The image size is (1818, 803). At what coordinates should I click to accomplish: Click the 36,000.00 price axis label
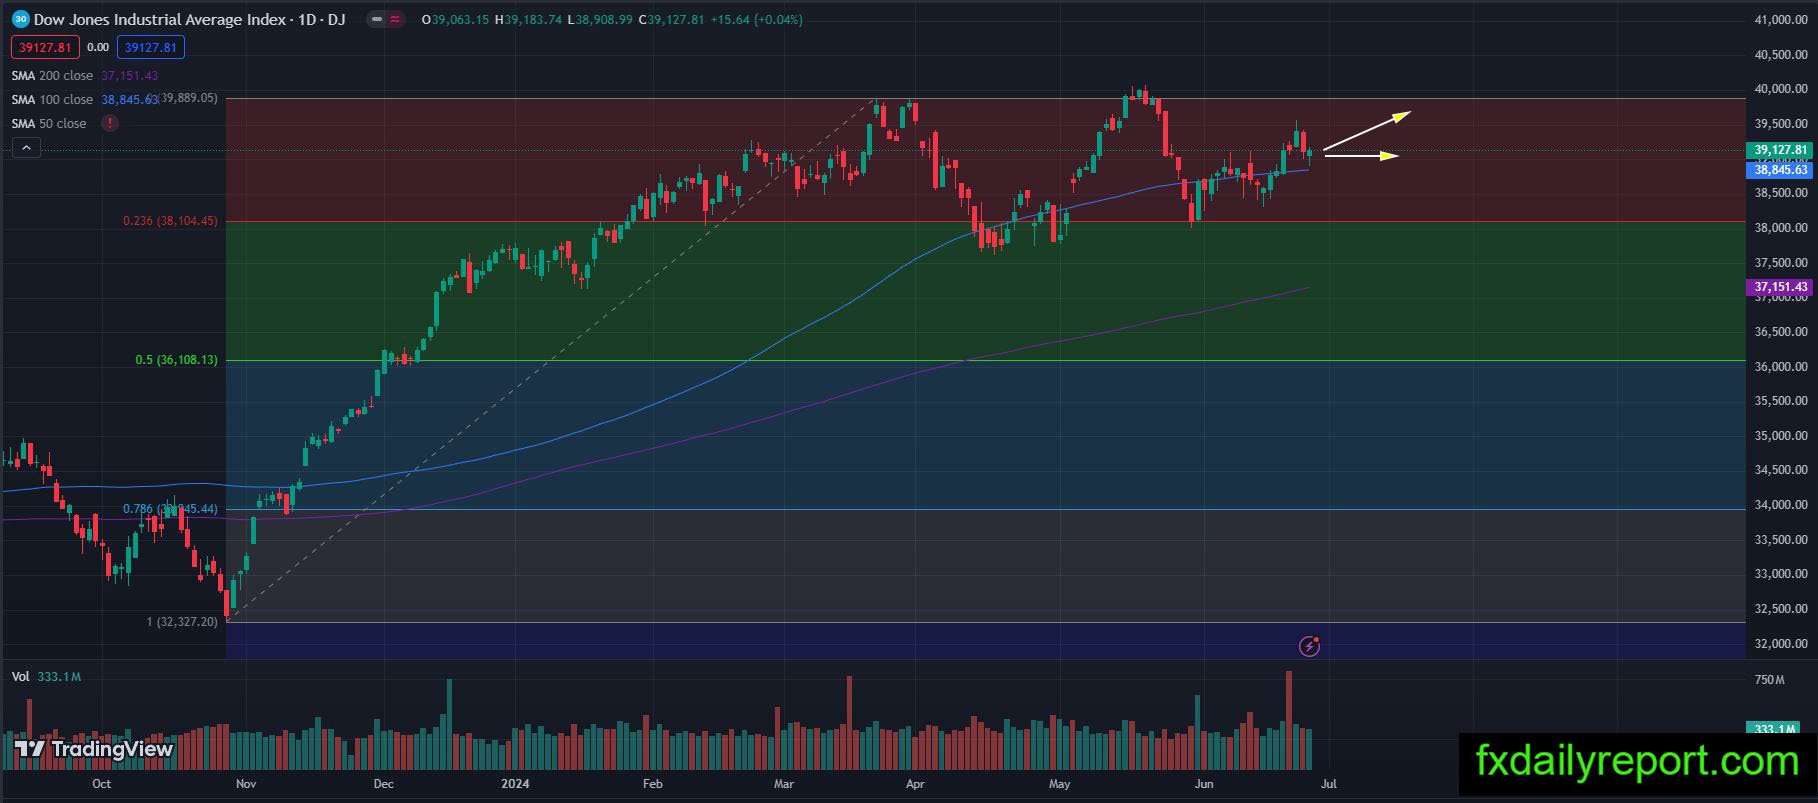[x=1781, y=366]
